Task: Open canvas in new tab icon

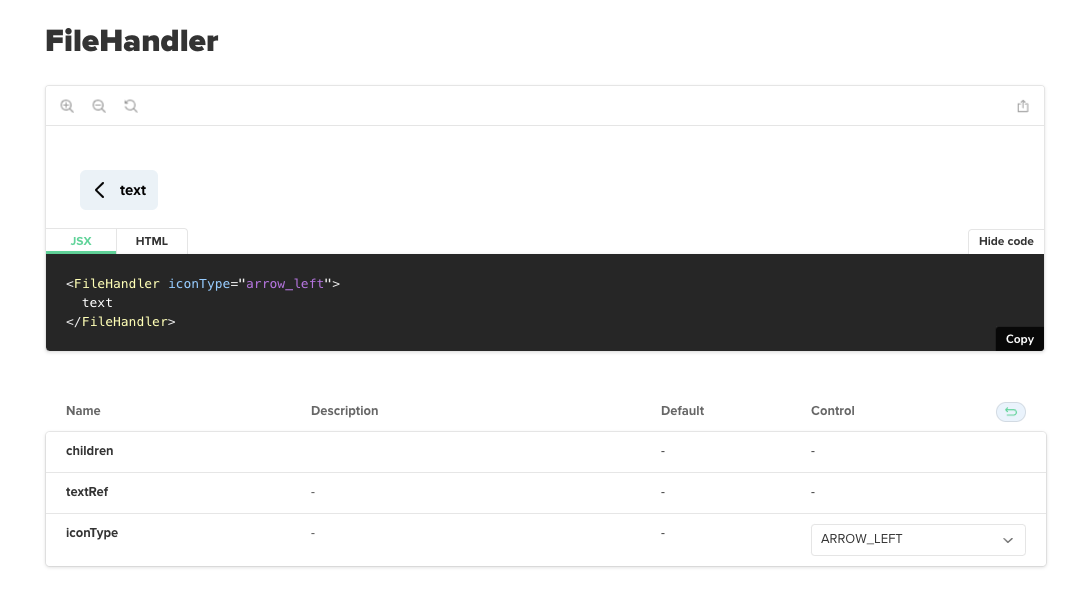Action: [1023, 106]
